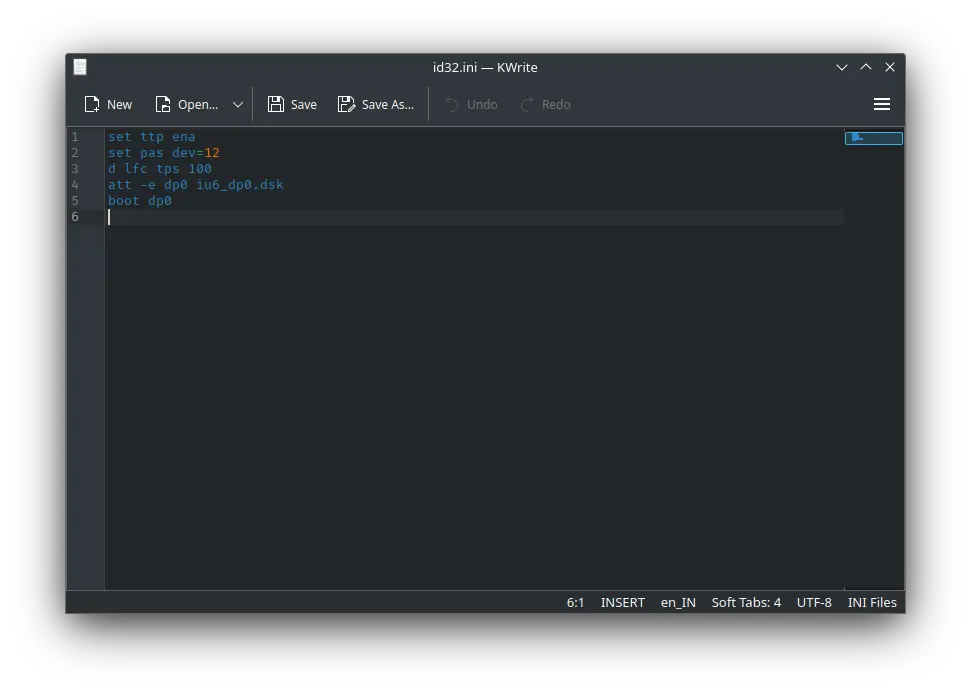Click the Redo arrow icon

527,104
